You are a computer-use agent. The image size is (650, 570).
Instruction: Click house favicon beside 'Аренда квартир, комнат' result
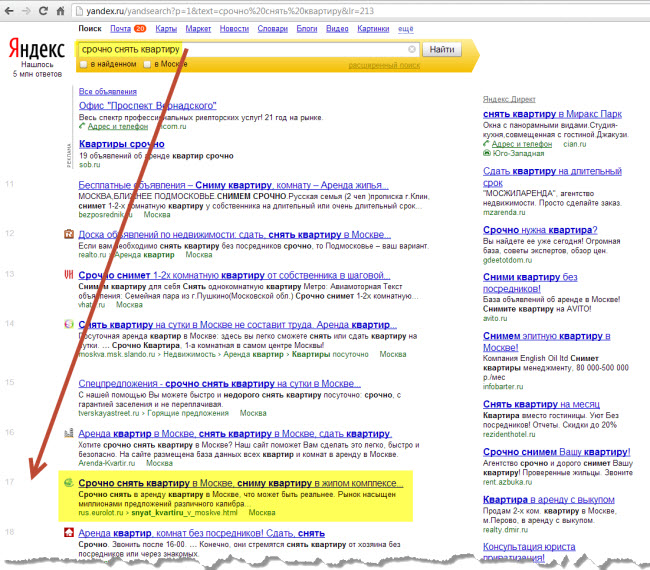[x=69, y=532]
